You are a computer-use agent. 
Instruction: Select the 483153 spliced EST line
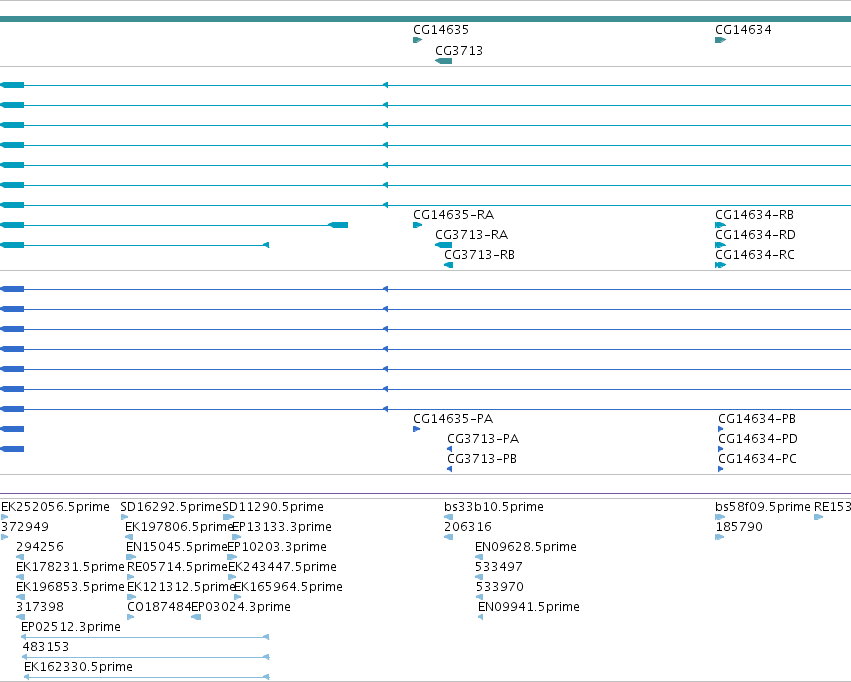pyautogui.click(x=146, y=658)
